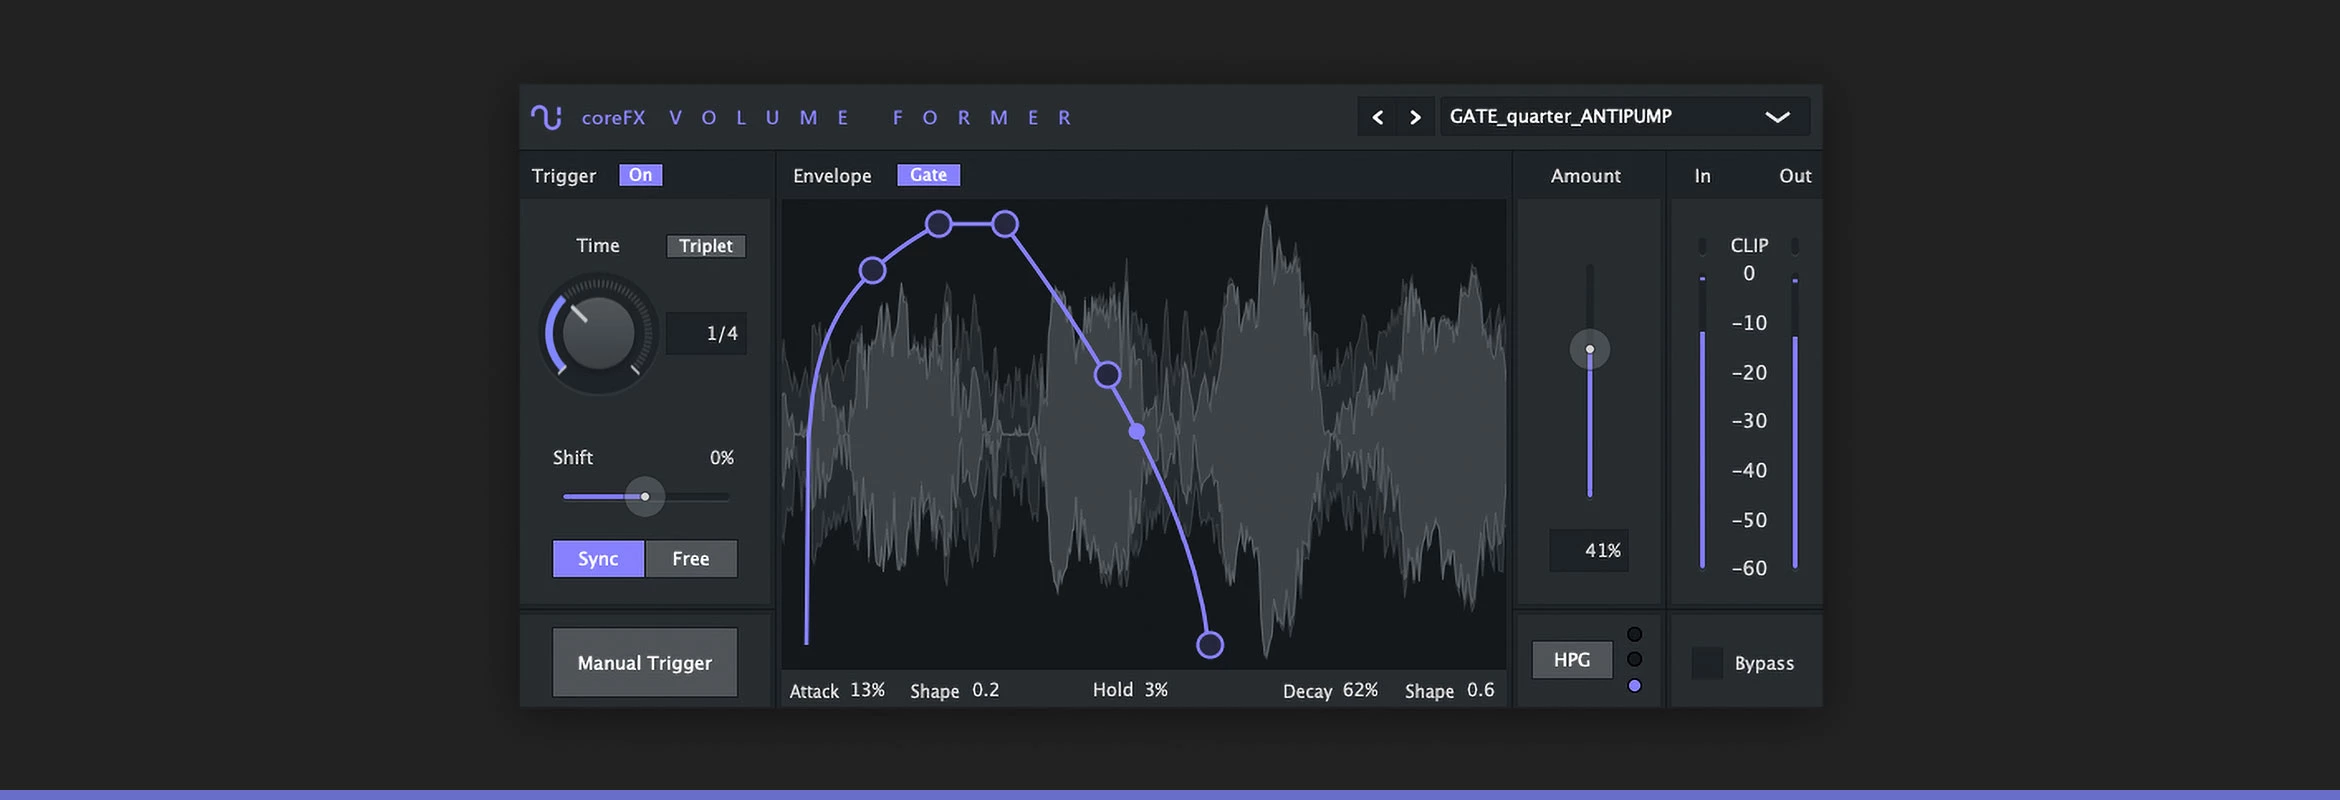Toggle the Trigger On switch

[x=640, y=175]
